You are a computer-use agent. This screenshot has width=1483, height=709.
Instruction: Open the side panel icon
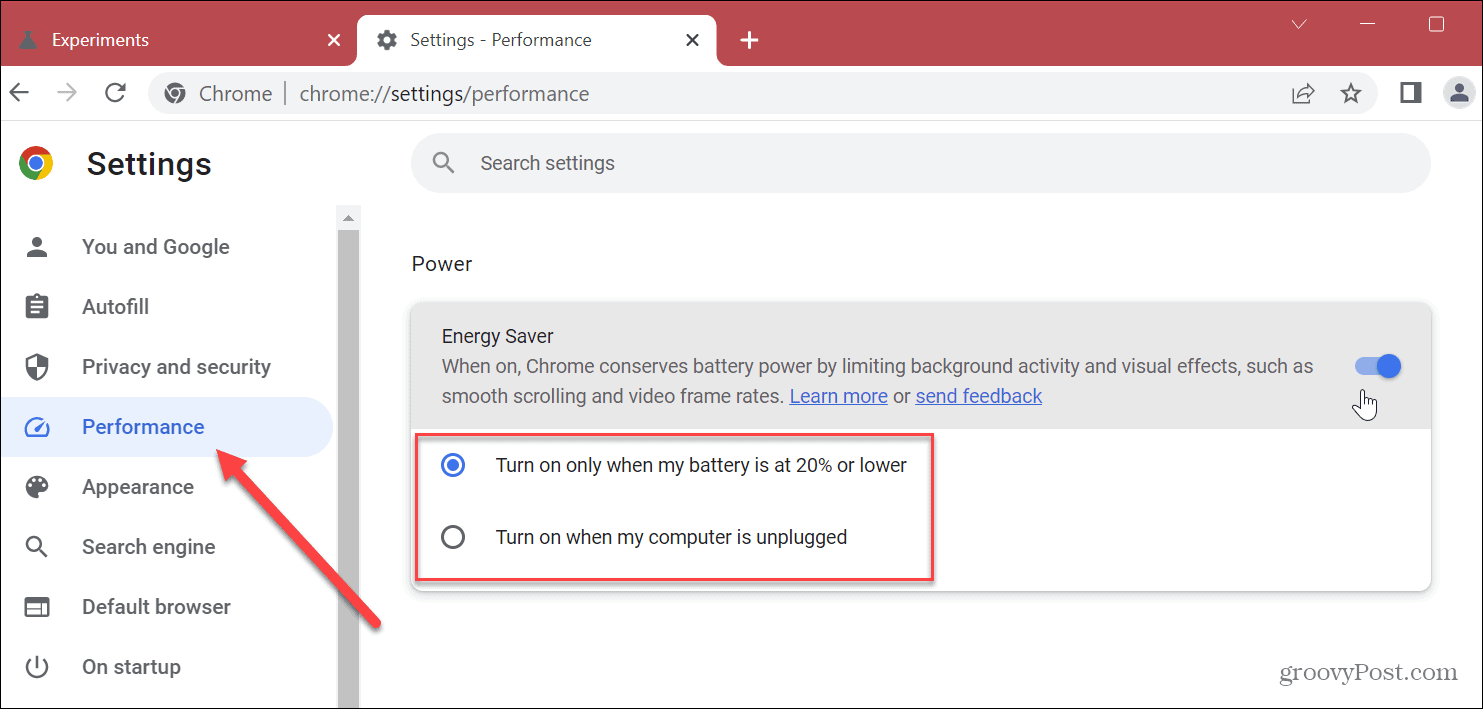coord(1411,93)
